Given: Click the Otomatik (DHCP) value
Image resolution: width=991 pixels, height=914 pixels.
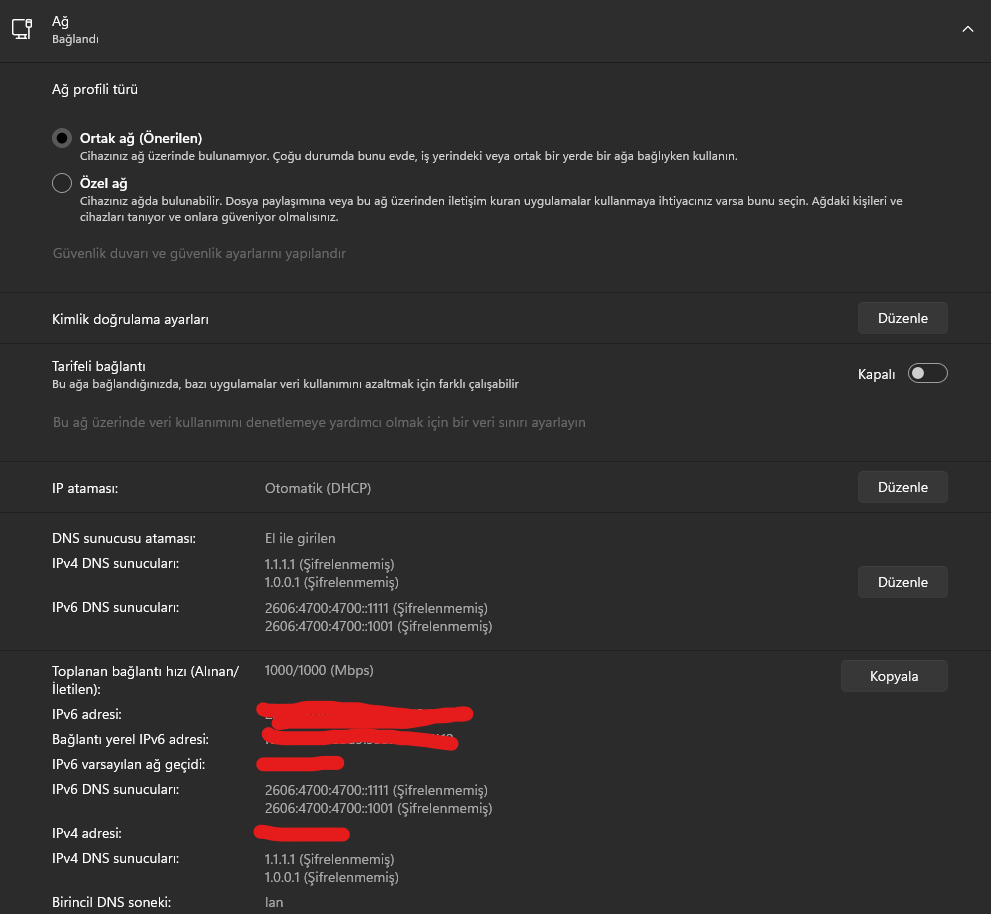Looking at the screenshot, I should tap(318, 488).
